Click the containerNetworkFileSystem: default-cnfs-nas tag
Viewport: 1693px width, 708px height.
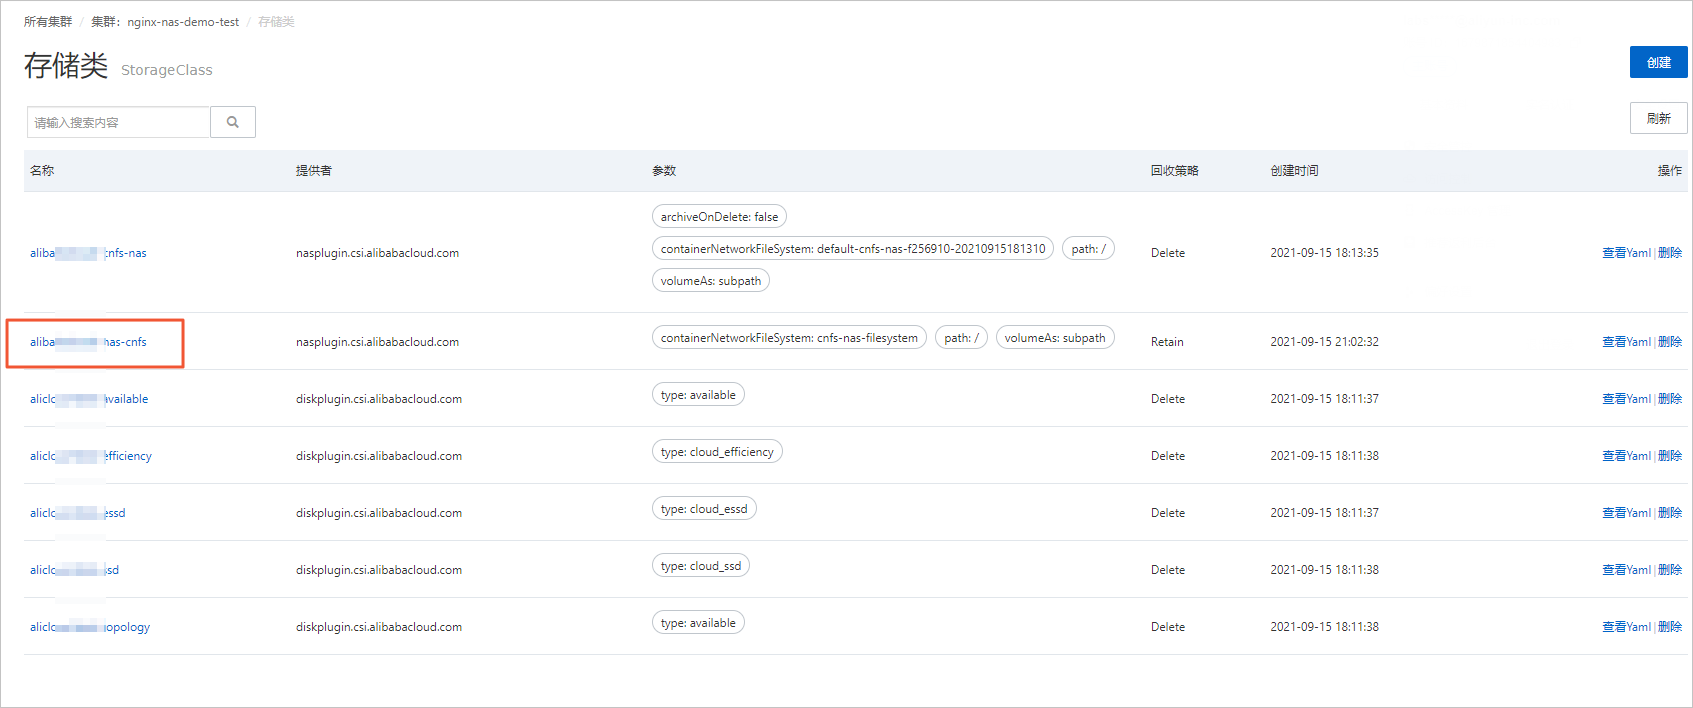pos(853,249)
